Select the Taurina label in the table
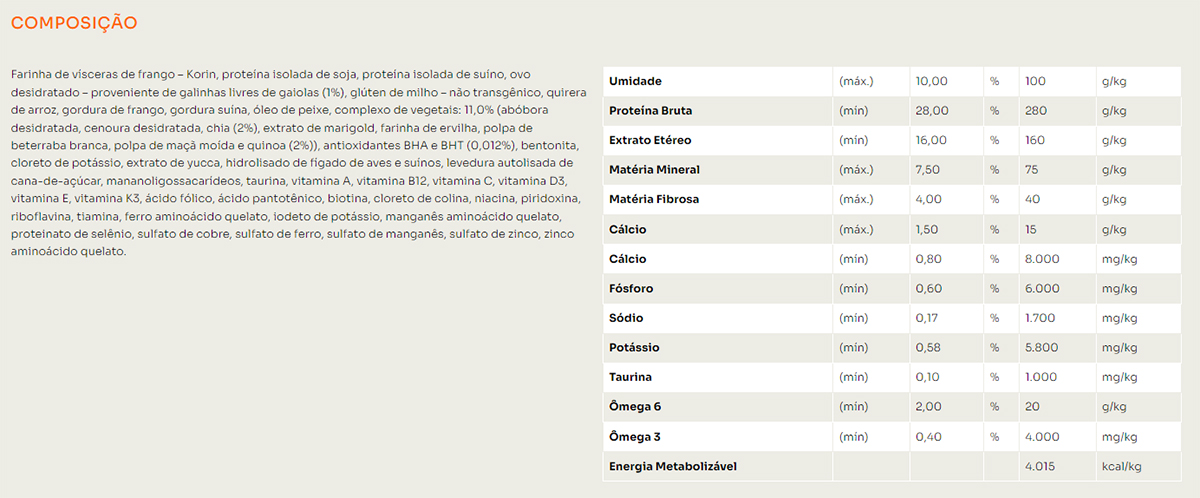 pyautogui.click(x=630, y=378)
